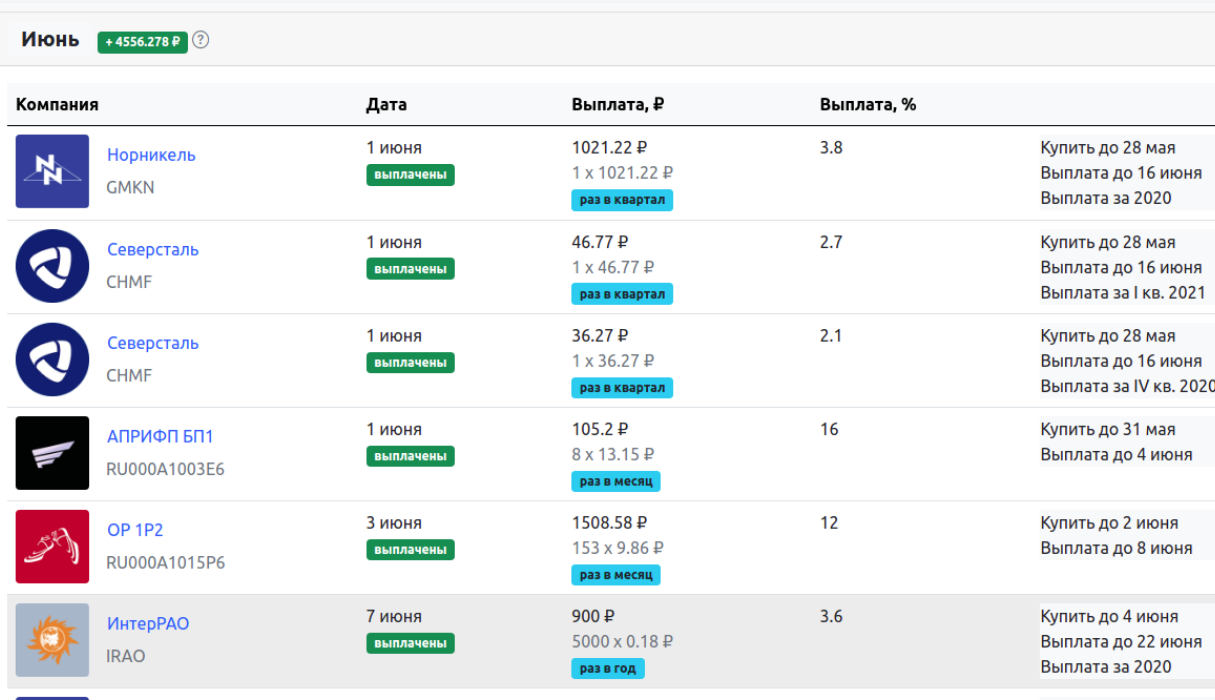Click the Дата column header
1215x700 pixels.
point(386,104)
